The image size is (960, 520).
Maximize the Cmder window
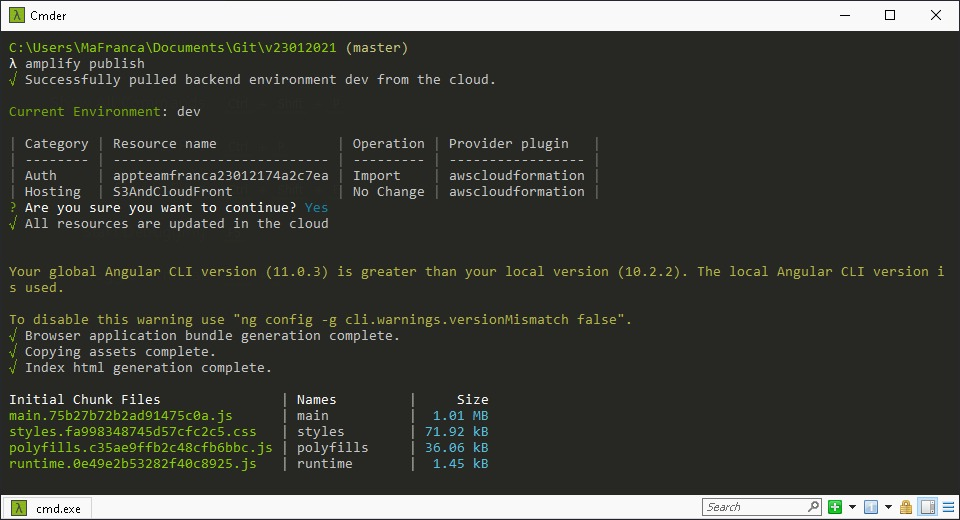pyautogui.click(x=890, y=15)
